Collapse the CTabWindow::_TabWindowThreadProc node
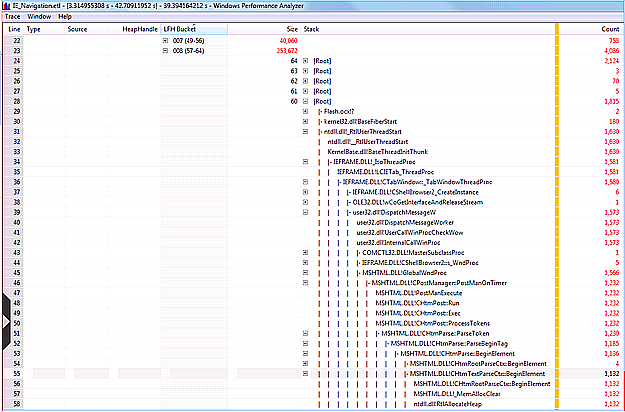 tap(305, 182)
